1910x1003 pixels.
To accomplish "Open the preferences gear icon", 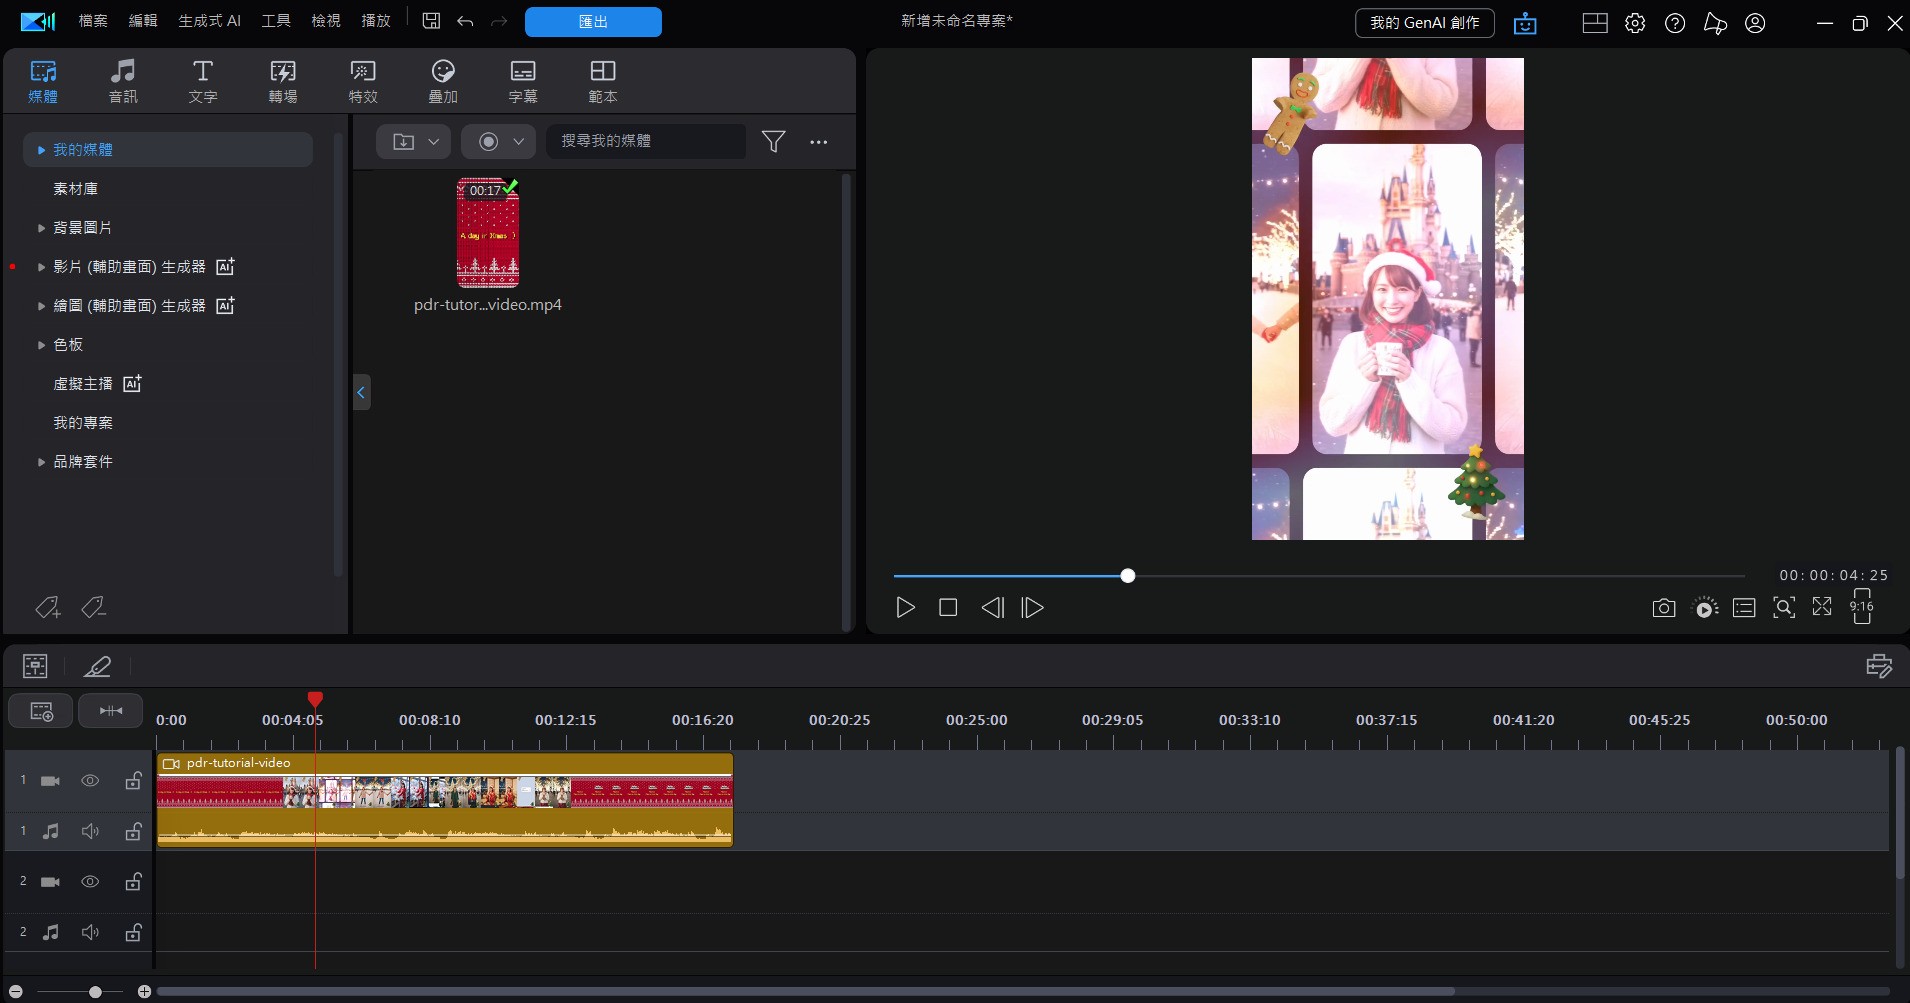I will [1635, 23].
